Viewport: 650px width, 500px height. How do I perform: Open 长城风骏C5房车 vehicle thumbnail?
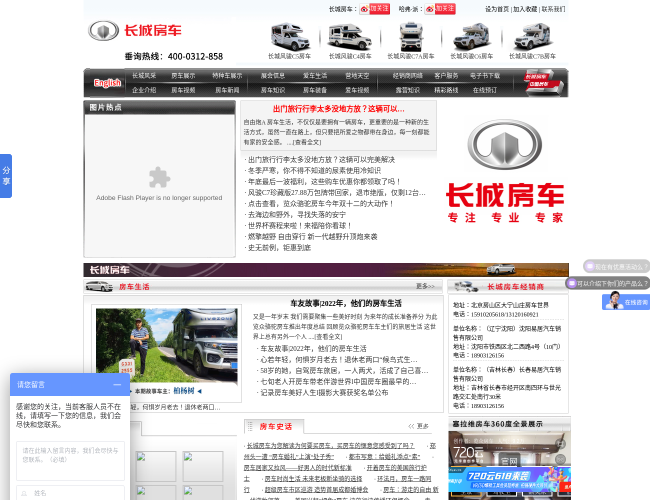tap(290, 36)
